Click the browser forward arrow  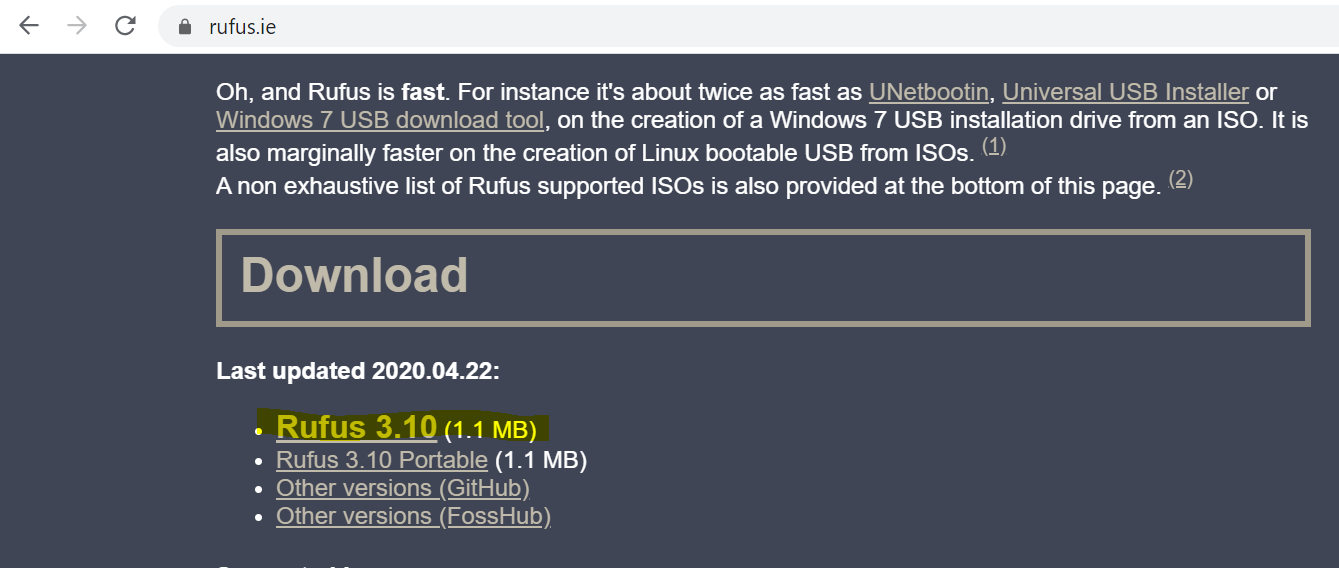click(77, 26)
